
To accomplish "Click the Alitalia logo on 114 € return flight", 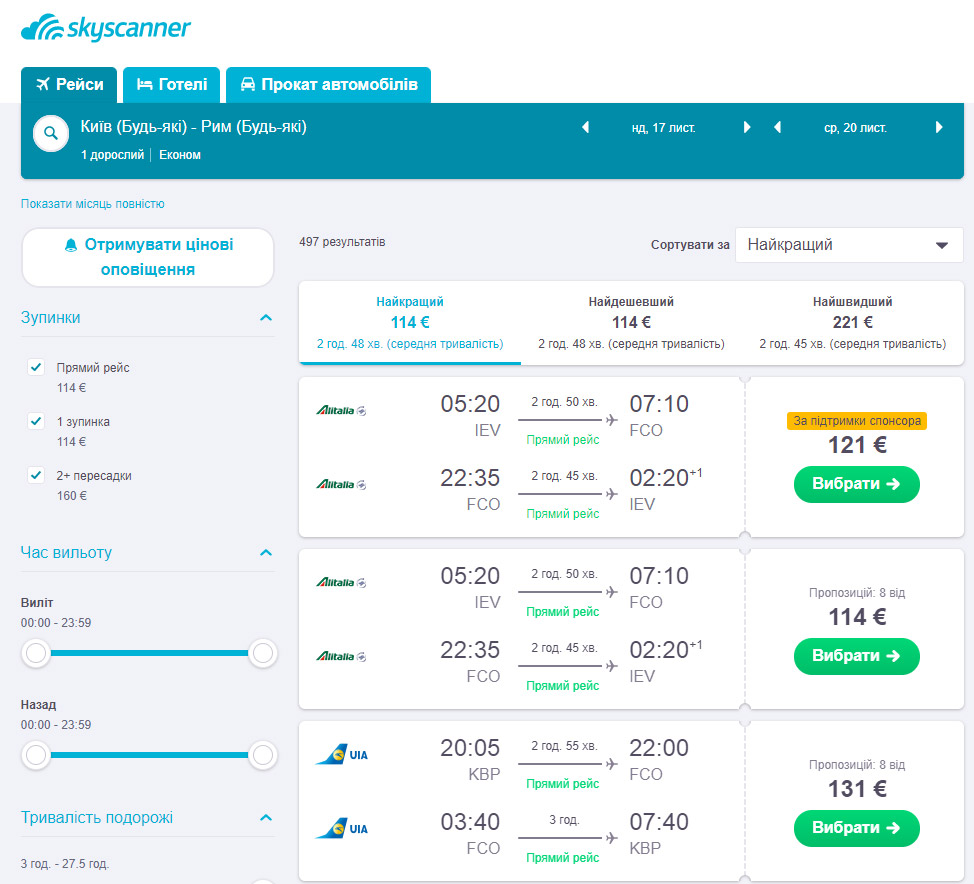I will [x=341, y=656].
